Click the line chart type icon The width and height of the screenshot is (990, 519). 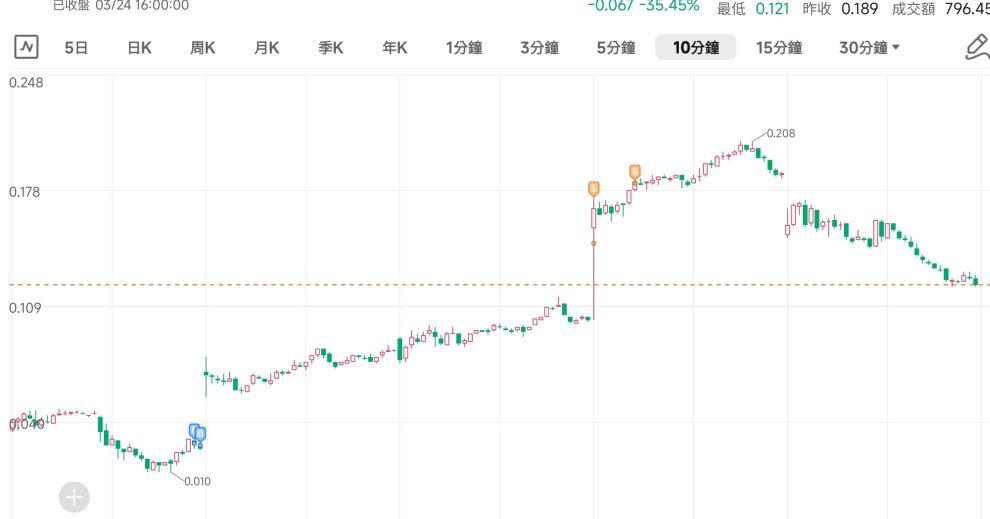point(26,47)
